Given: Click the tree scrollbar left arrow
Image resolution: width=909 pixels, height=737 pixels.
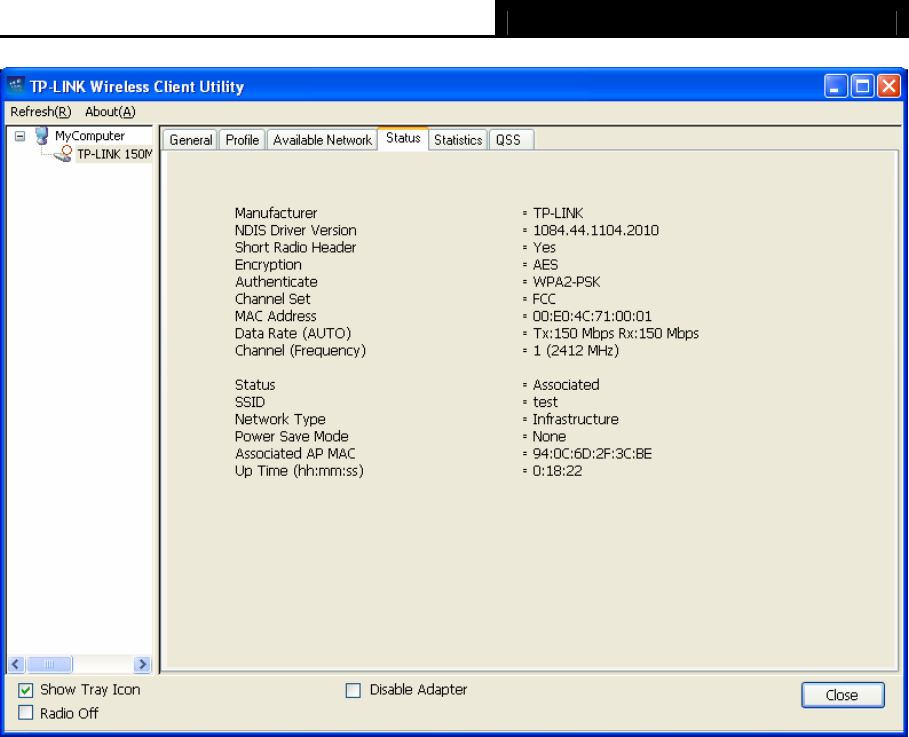Looking at the screenshot, I should tap(16, 664).
